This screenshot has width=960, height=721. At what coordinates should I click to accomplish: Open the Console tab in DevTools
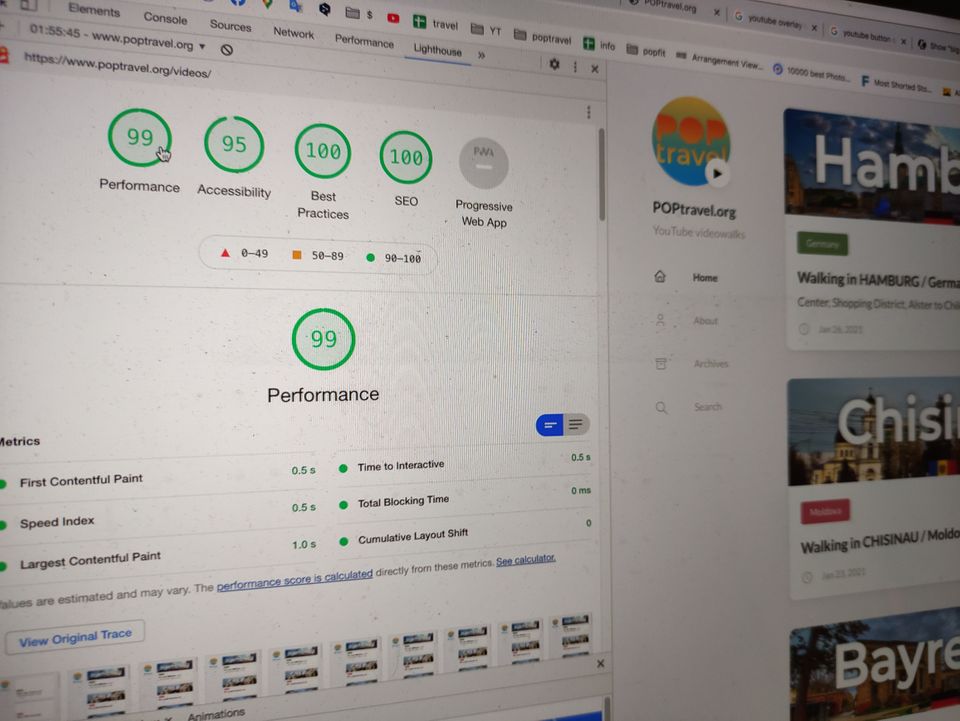[x=165, y=18]
